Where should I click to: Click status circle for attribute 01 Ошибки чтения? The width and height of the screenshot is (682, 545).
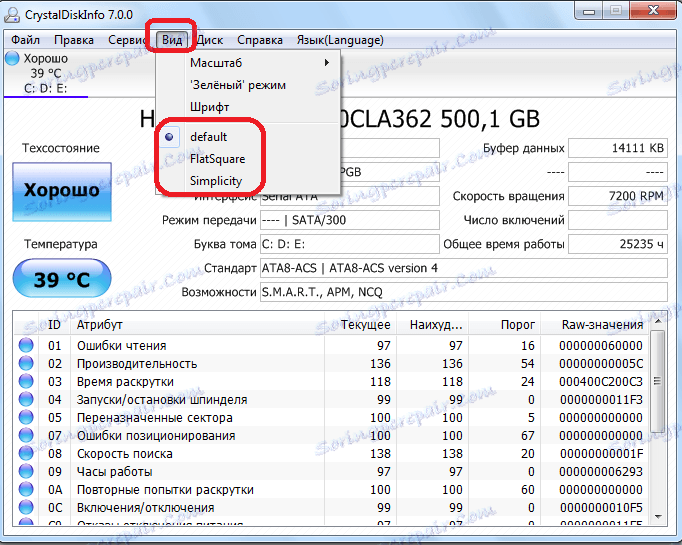click(x=26, y=345)
